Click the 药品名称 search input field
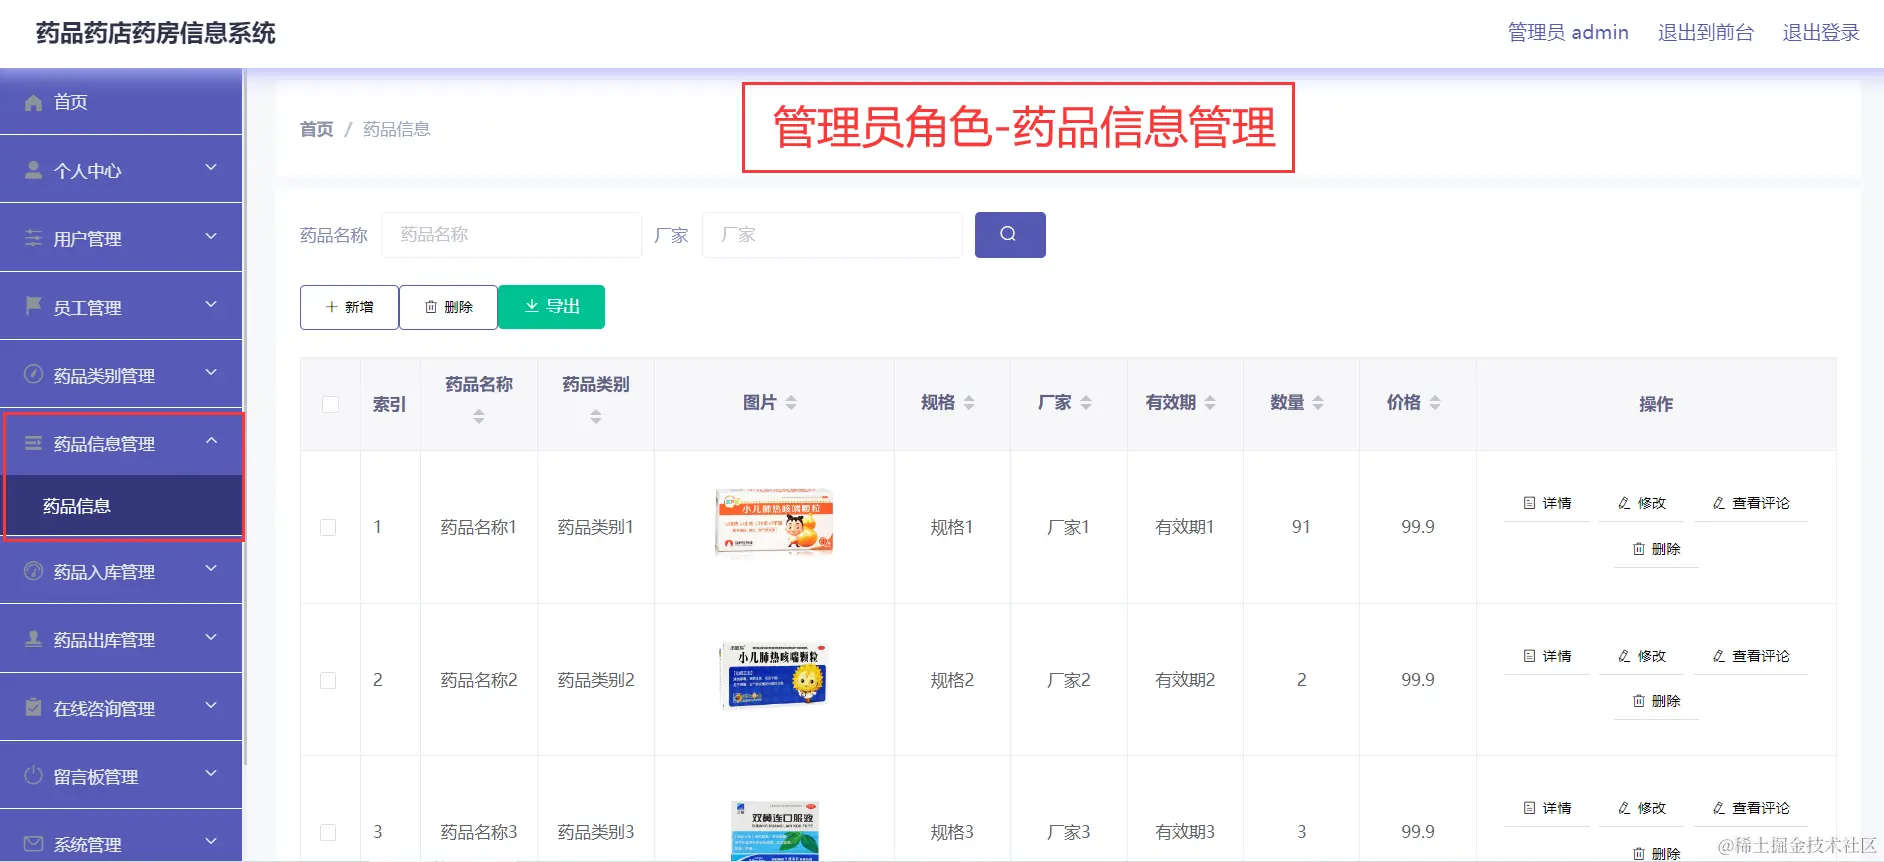This screenshot has width=1884, height=862. pyautogui.click(x=511, y=235)
